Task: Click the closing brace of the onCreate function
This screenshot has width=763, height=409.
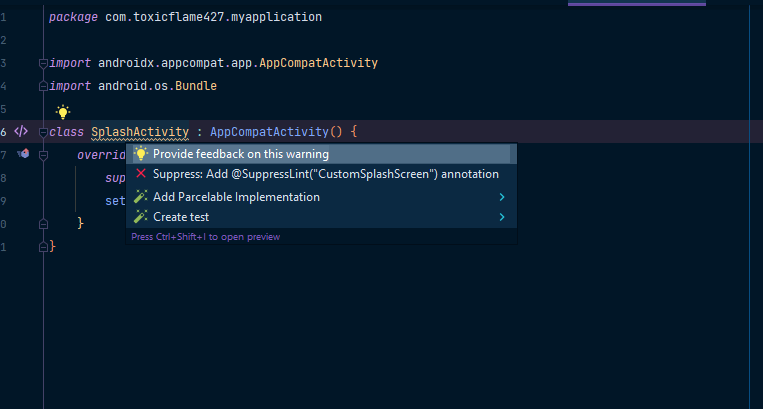Action: pos(80,223)
